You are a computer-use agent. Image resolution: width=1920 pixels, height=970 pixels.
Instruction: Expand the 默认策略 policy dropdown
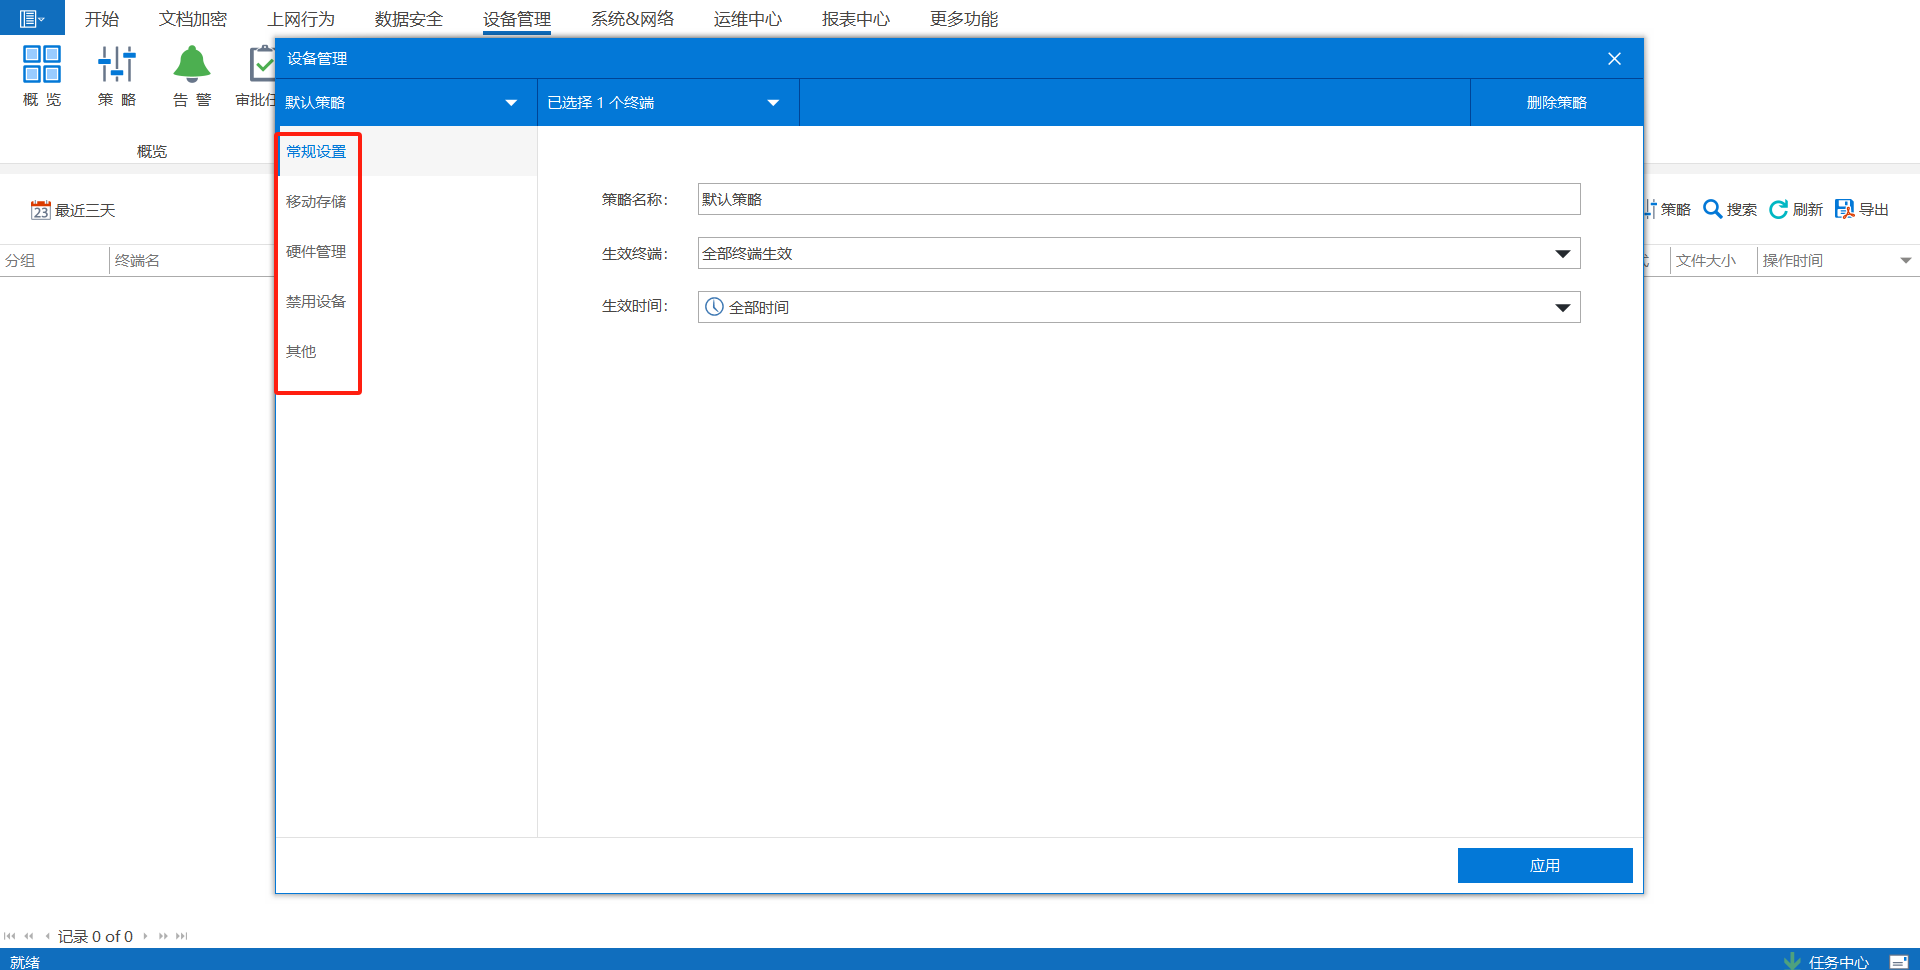[511, 103]
